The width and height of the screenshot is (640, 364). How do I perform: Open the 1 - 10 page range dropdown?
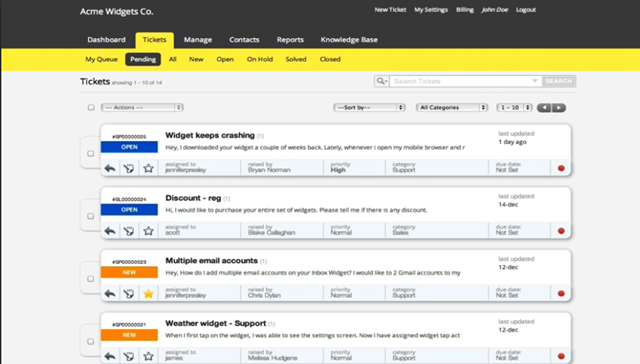coord(514,107)
